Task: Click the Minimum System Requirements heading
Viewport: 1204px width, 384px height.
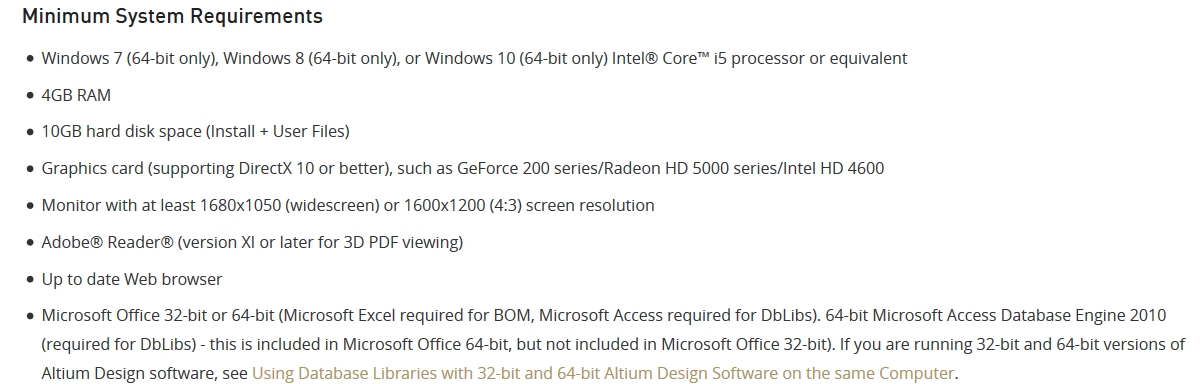Action: click(x=172, y=17)
